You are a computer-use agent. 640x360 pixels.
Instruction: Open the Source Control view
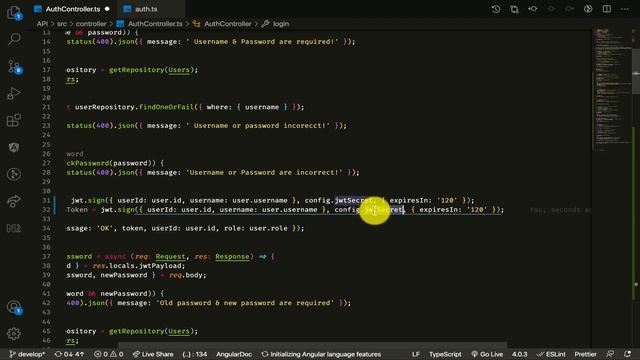click(15, 67)
